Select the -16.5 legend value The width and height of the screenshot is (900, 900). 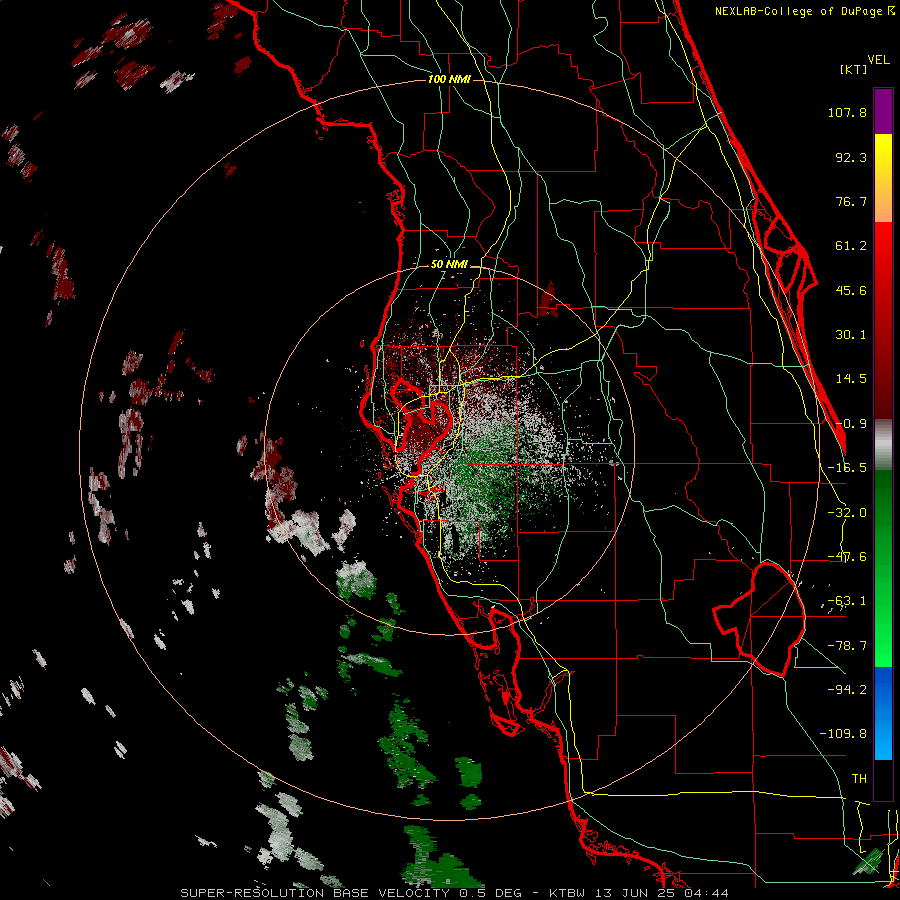pos(847,468)
